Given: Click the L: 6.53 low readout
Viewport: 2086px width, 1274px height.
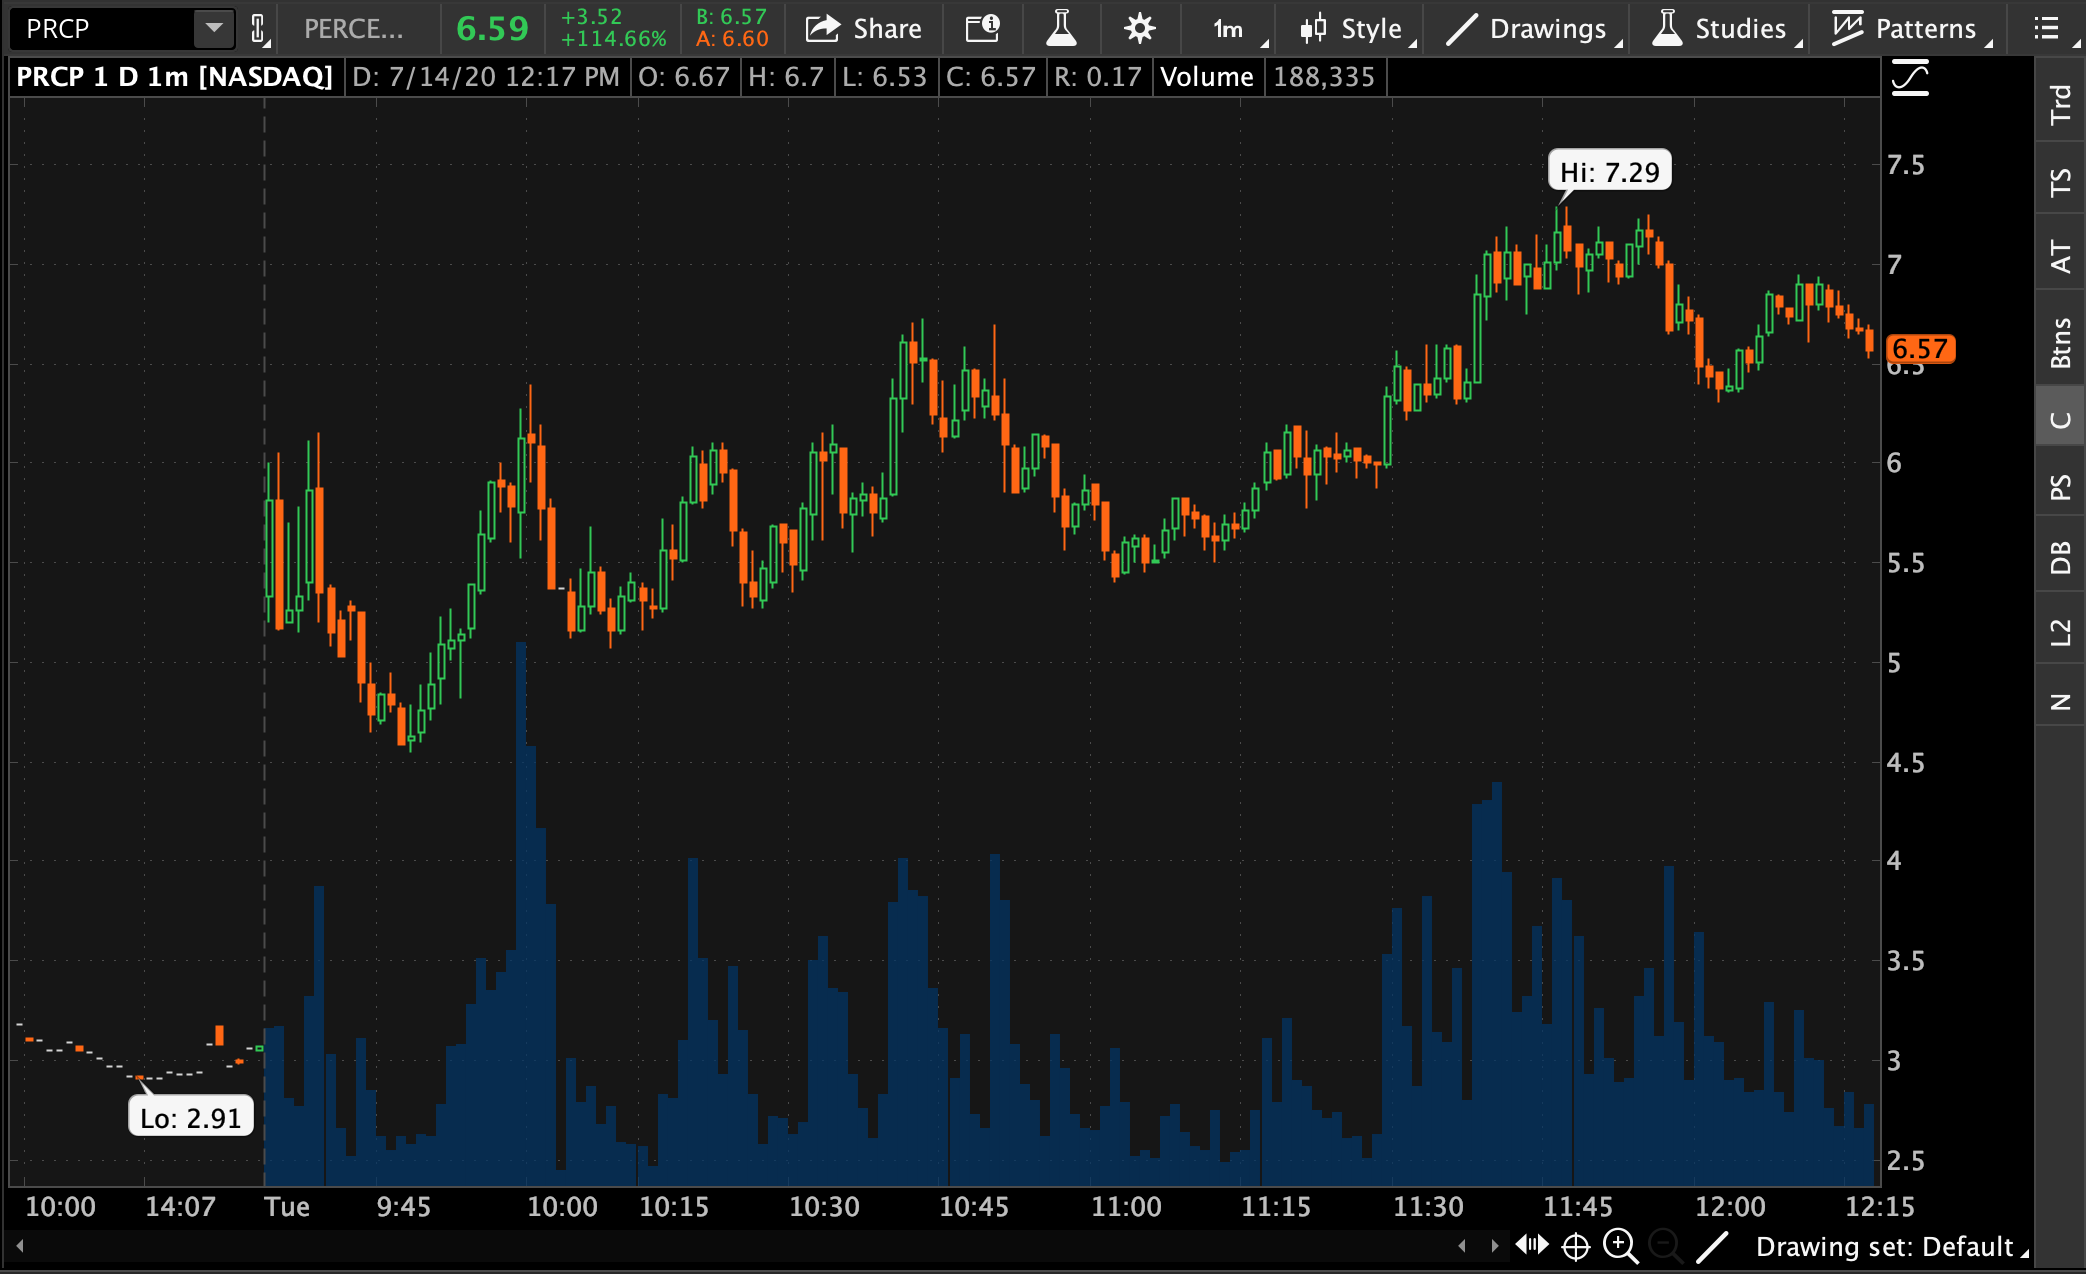Looking at the screenshot, I should (884, 77).
